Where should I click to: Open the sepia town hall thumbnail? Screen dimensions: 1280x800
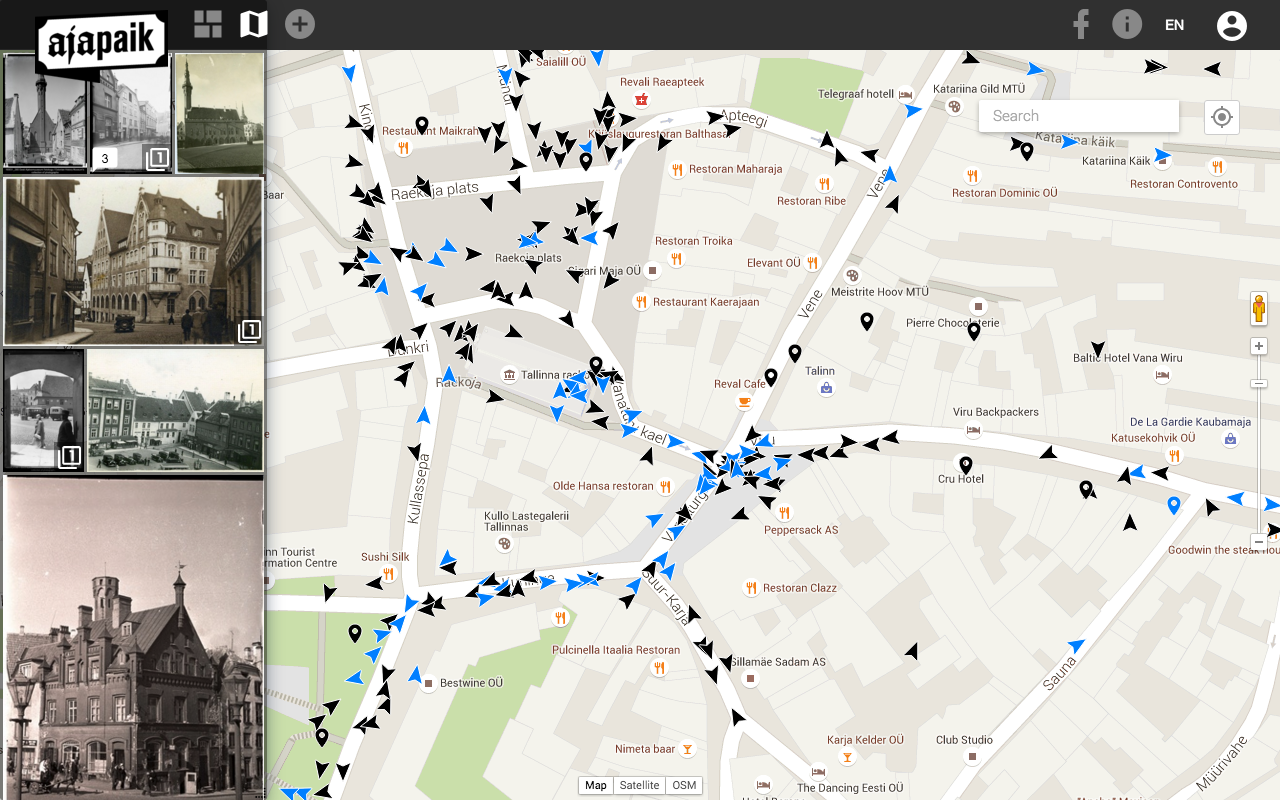220,112
